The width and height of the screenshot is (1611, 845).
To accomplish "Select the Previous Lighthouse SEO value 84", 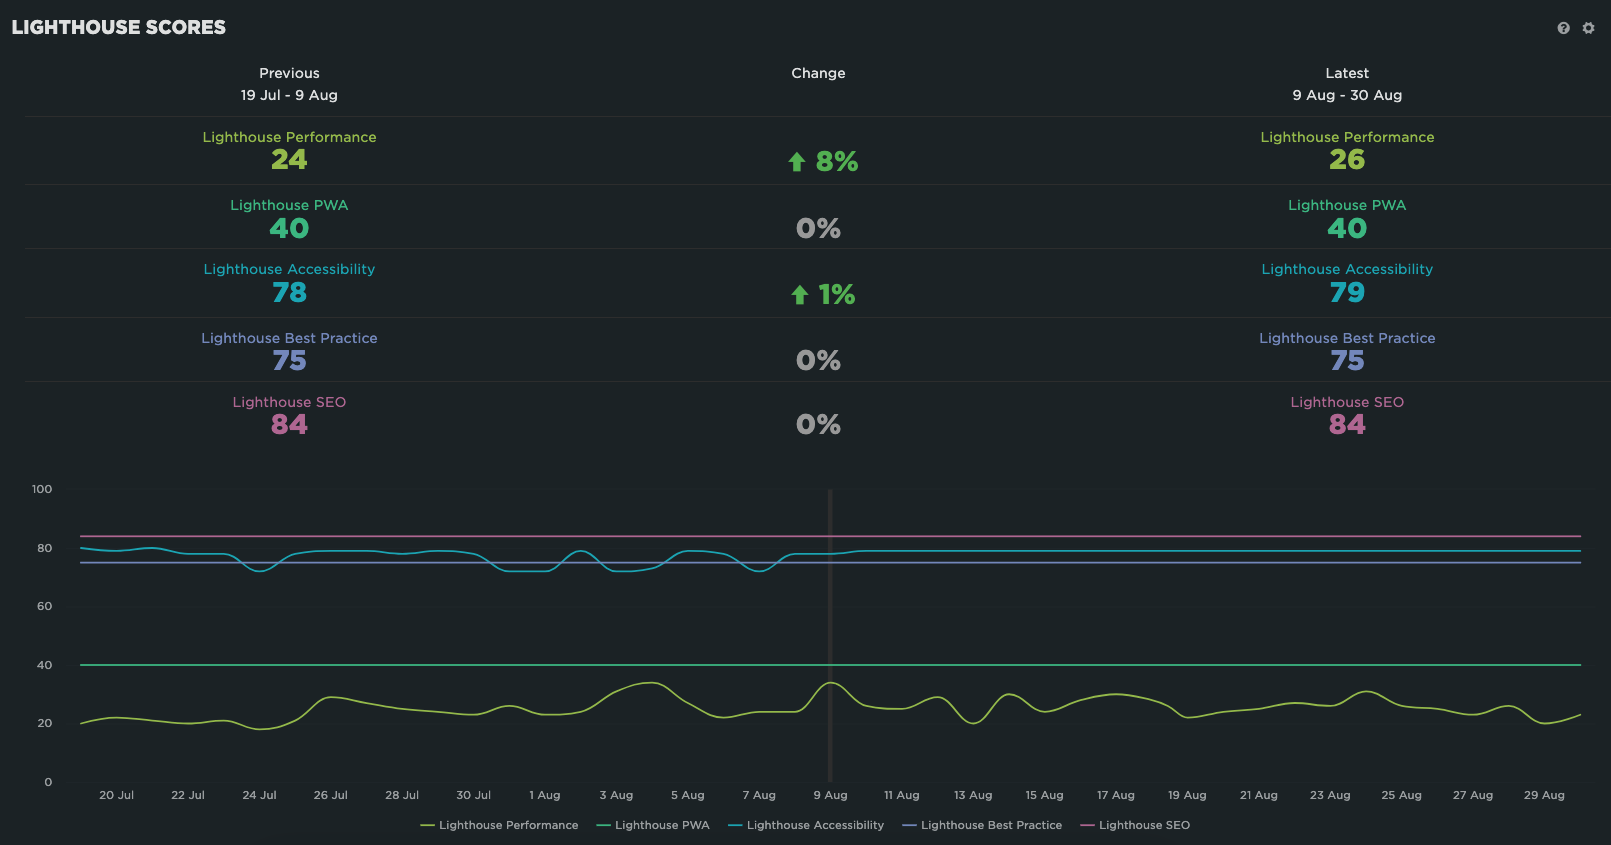I will tap(289, 425).
